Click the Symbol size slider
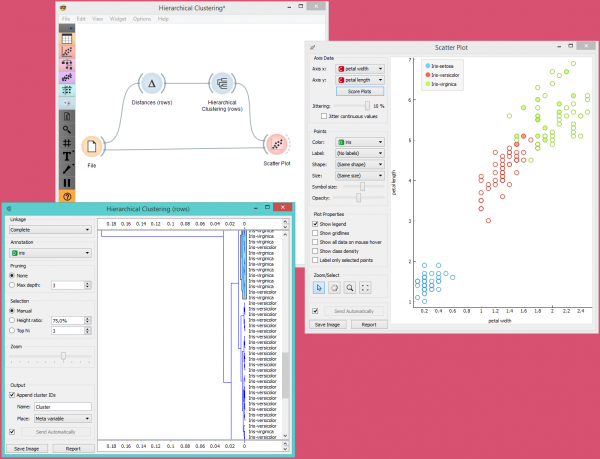 [362, 186]
